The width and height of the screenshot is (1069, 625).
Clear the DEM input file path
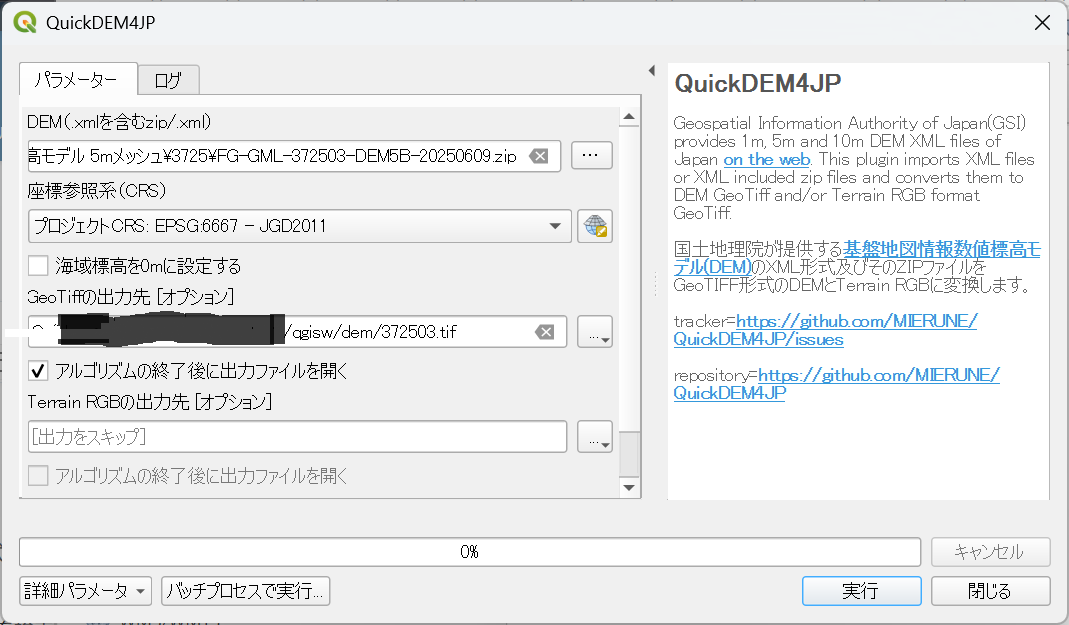pyautogui.click(x=539, y=156)
